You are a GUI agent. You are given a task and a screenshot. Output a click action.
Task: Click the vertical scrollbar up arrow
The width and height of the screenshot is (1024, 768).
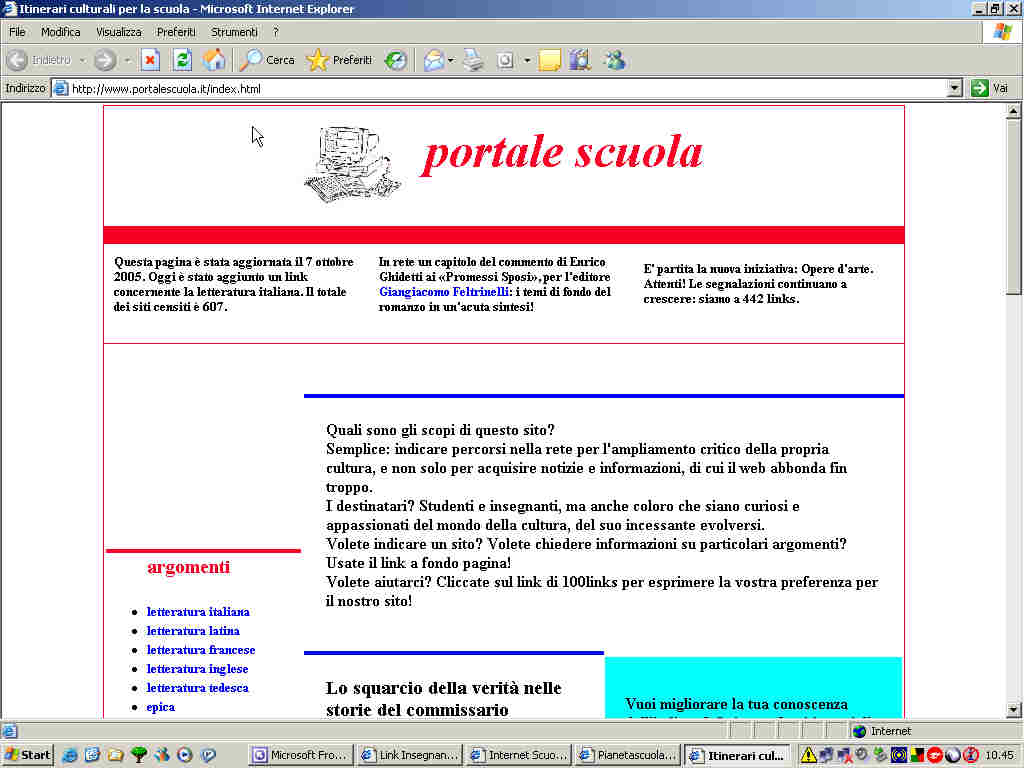[x=1013, y=111]
